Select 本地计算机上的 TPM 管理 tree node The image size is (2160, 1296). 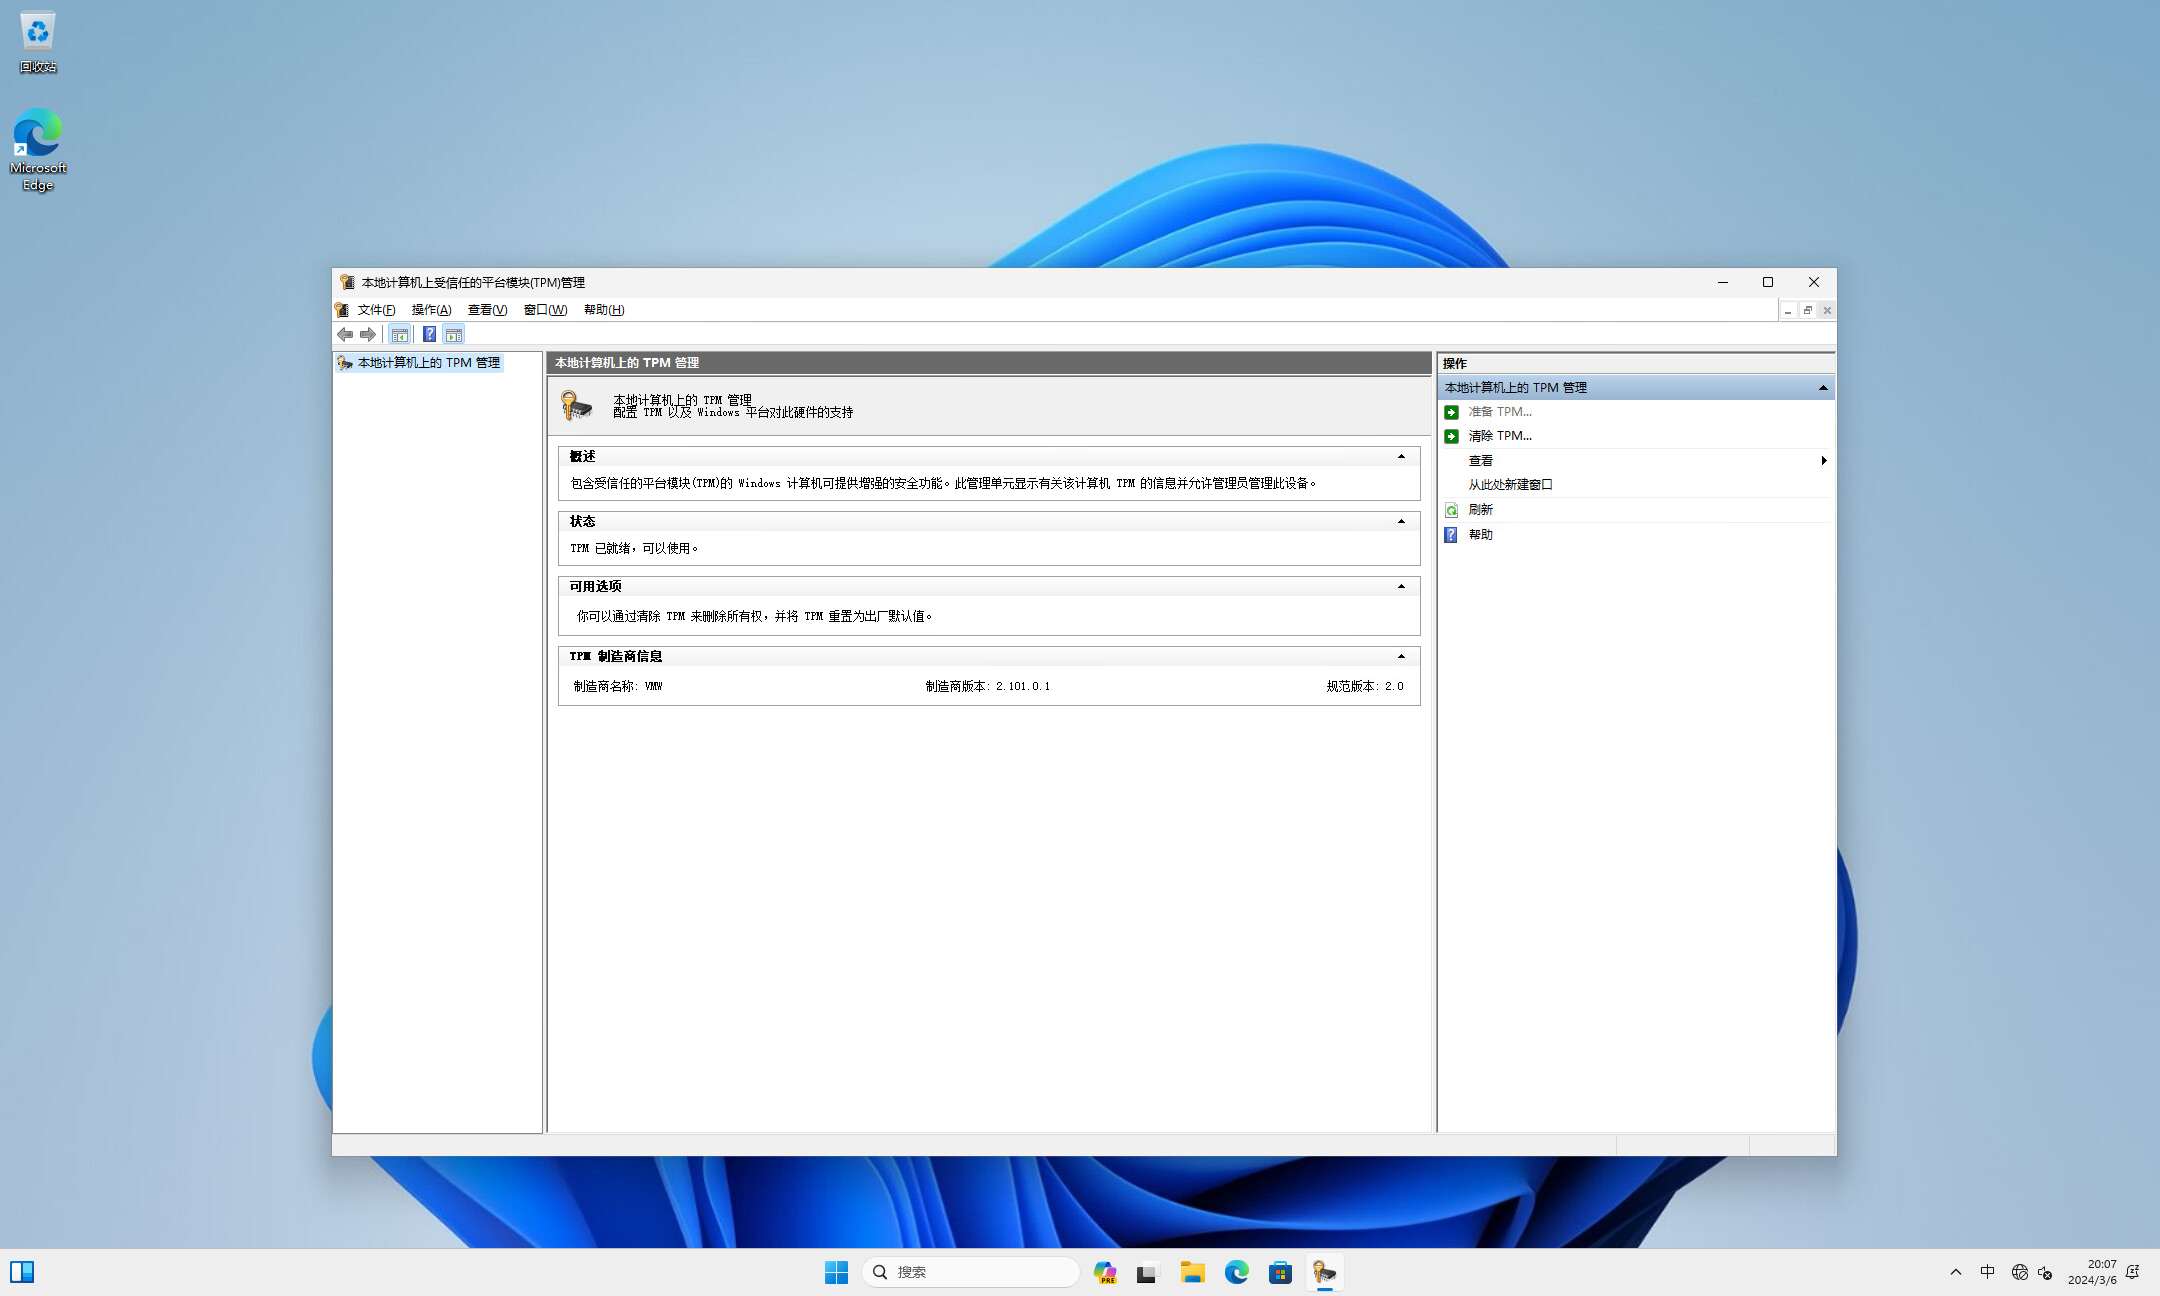coord(429,363)
